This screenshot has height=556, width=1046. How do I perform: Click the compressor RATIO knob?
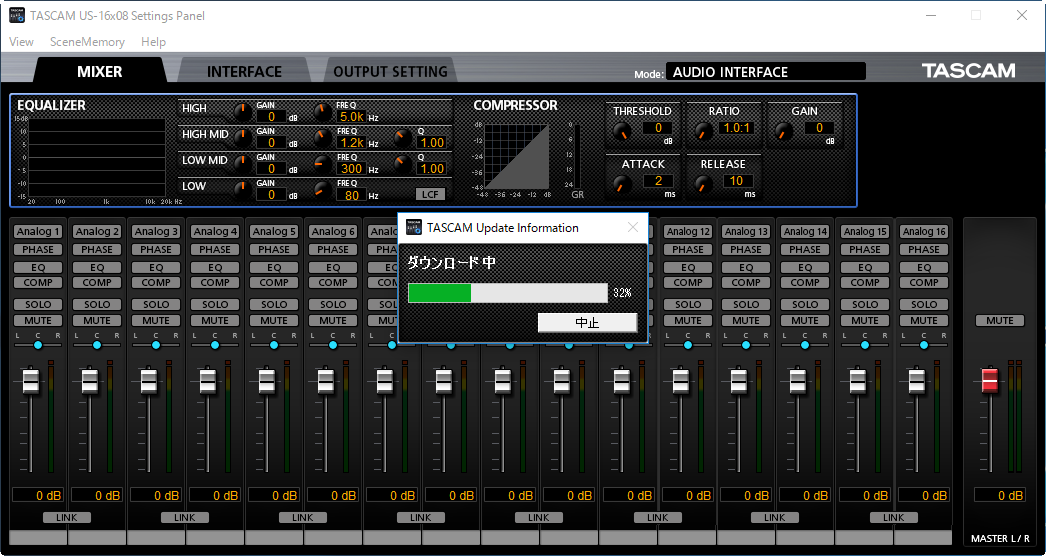[x=703, y=131]
